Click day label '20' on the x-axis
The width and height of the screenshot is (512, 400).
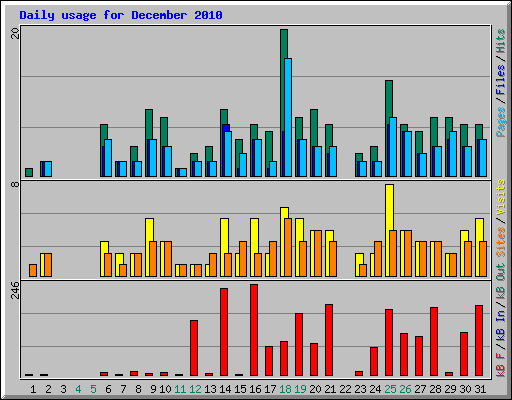315,389
